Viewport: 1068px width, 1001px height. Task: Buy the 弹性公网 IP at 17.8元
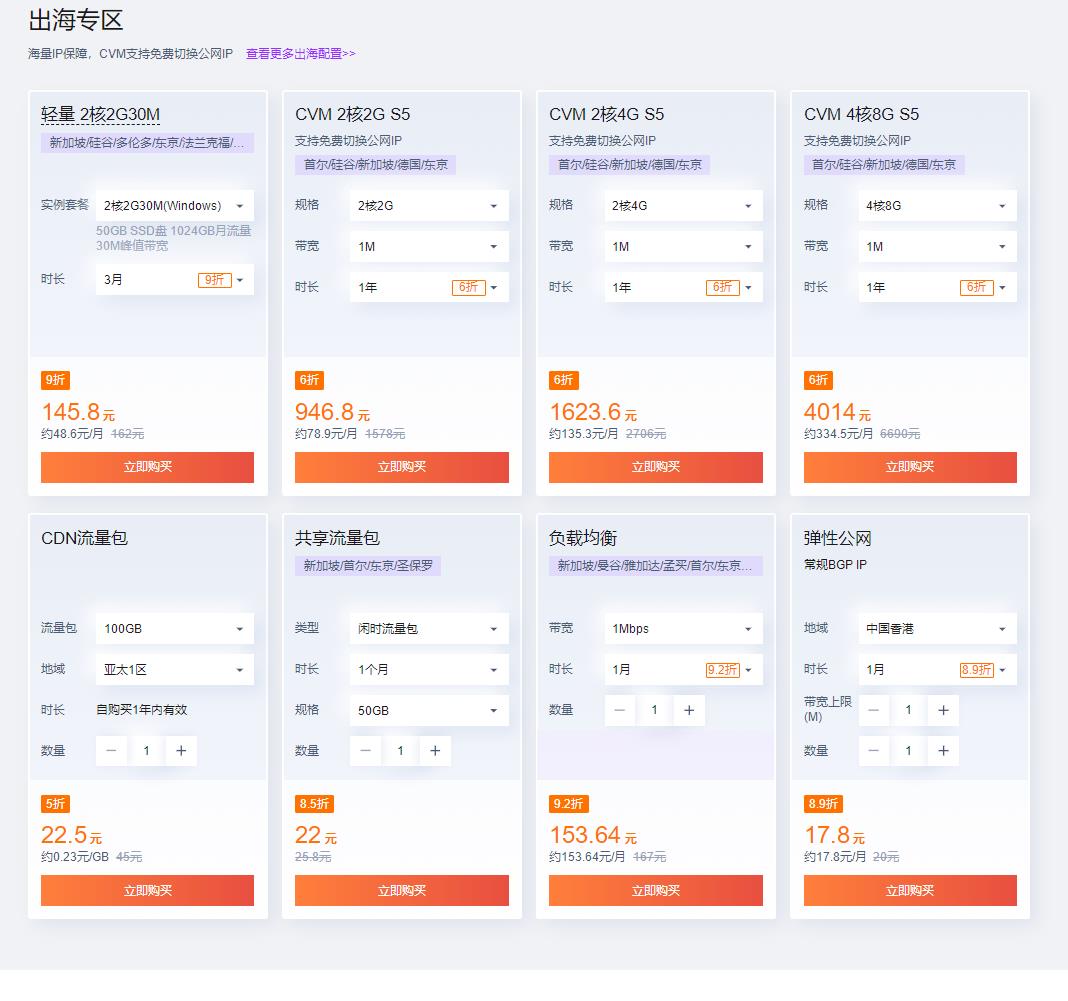[x=910, y=891]
